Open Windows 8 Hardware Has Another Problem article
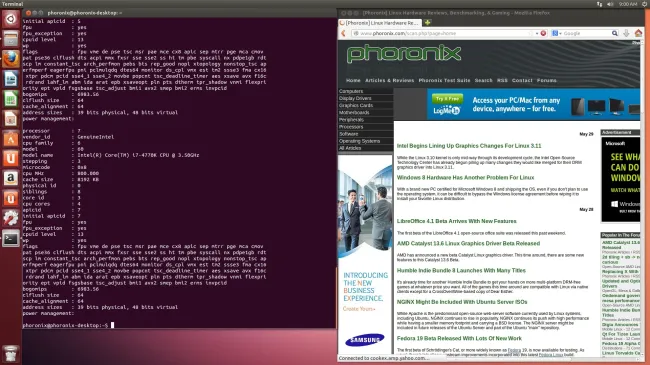650x365 pixels. tap(466, 178)
